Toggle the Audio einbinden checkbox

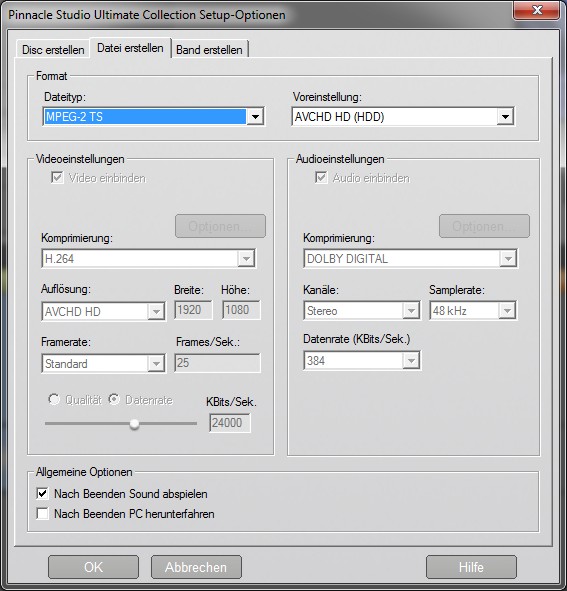(x=321, y=178)
